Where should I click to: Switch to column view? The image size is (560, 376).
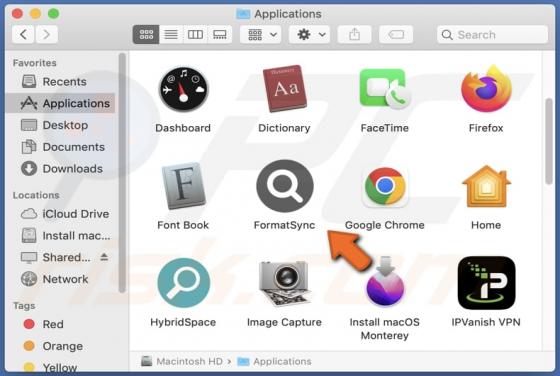195,35
